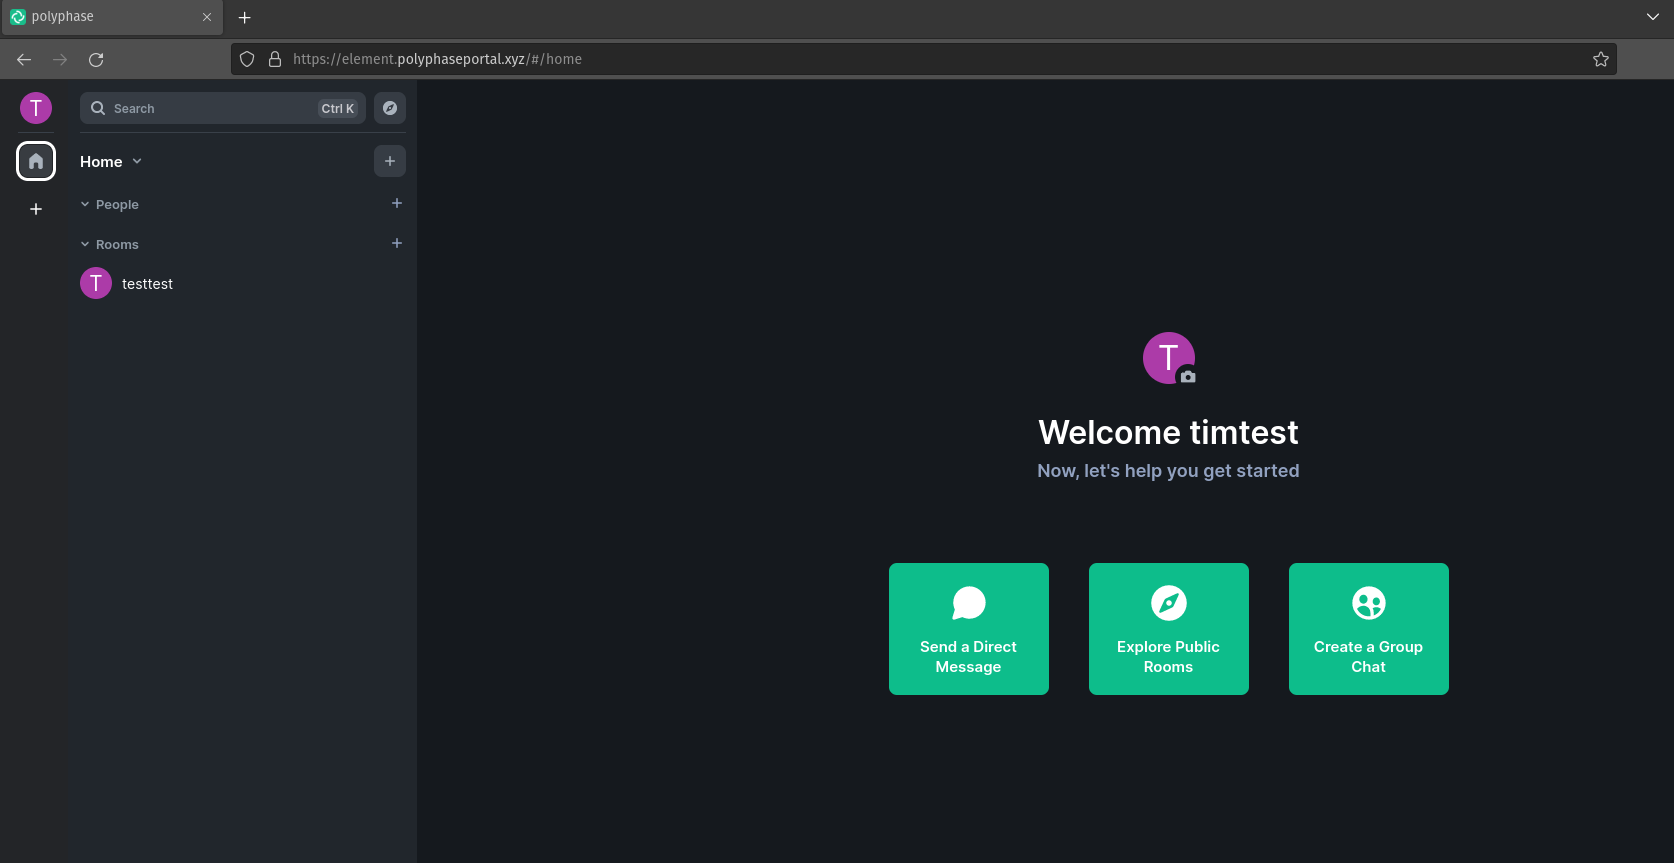Reload the current page
The image size is (1674, 863).
coord(96,59)
